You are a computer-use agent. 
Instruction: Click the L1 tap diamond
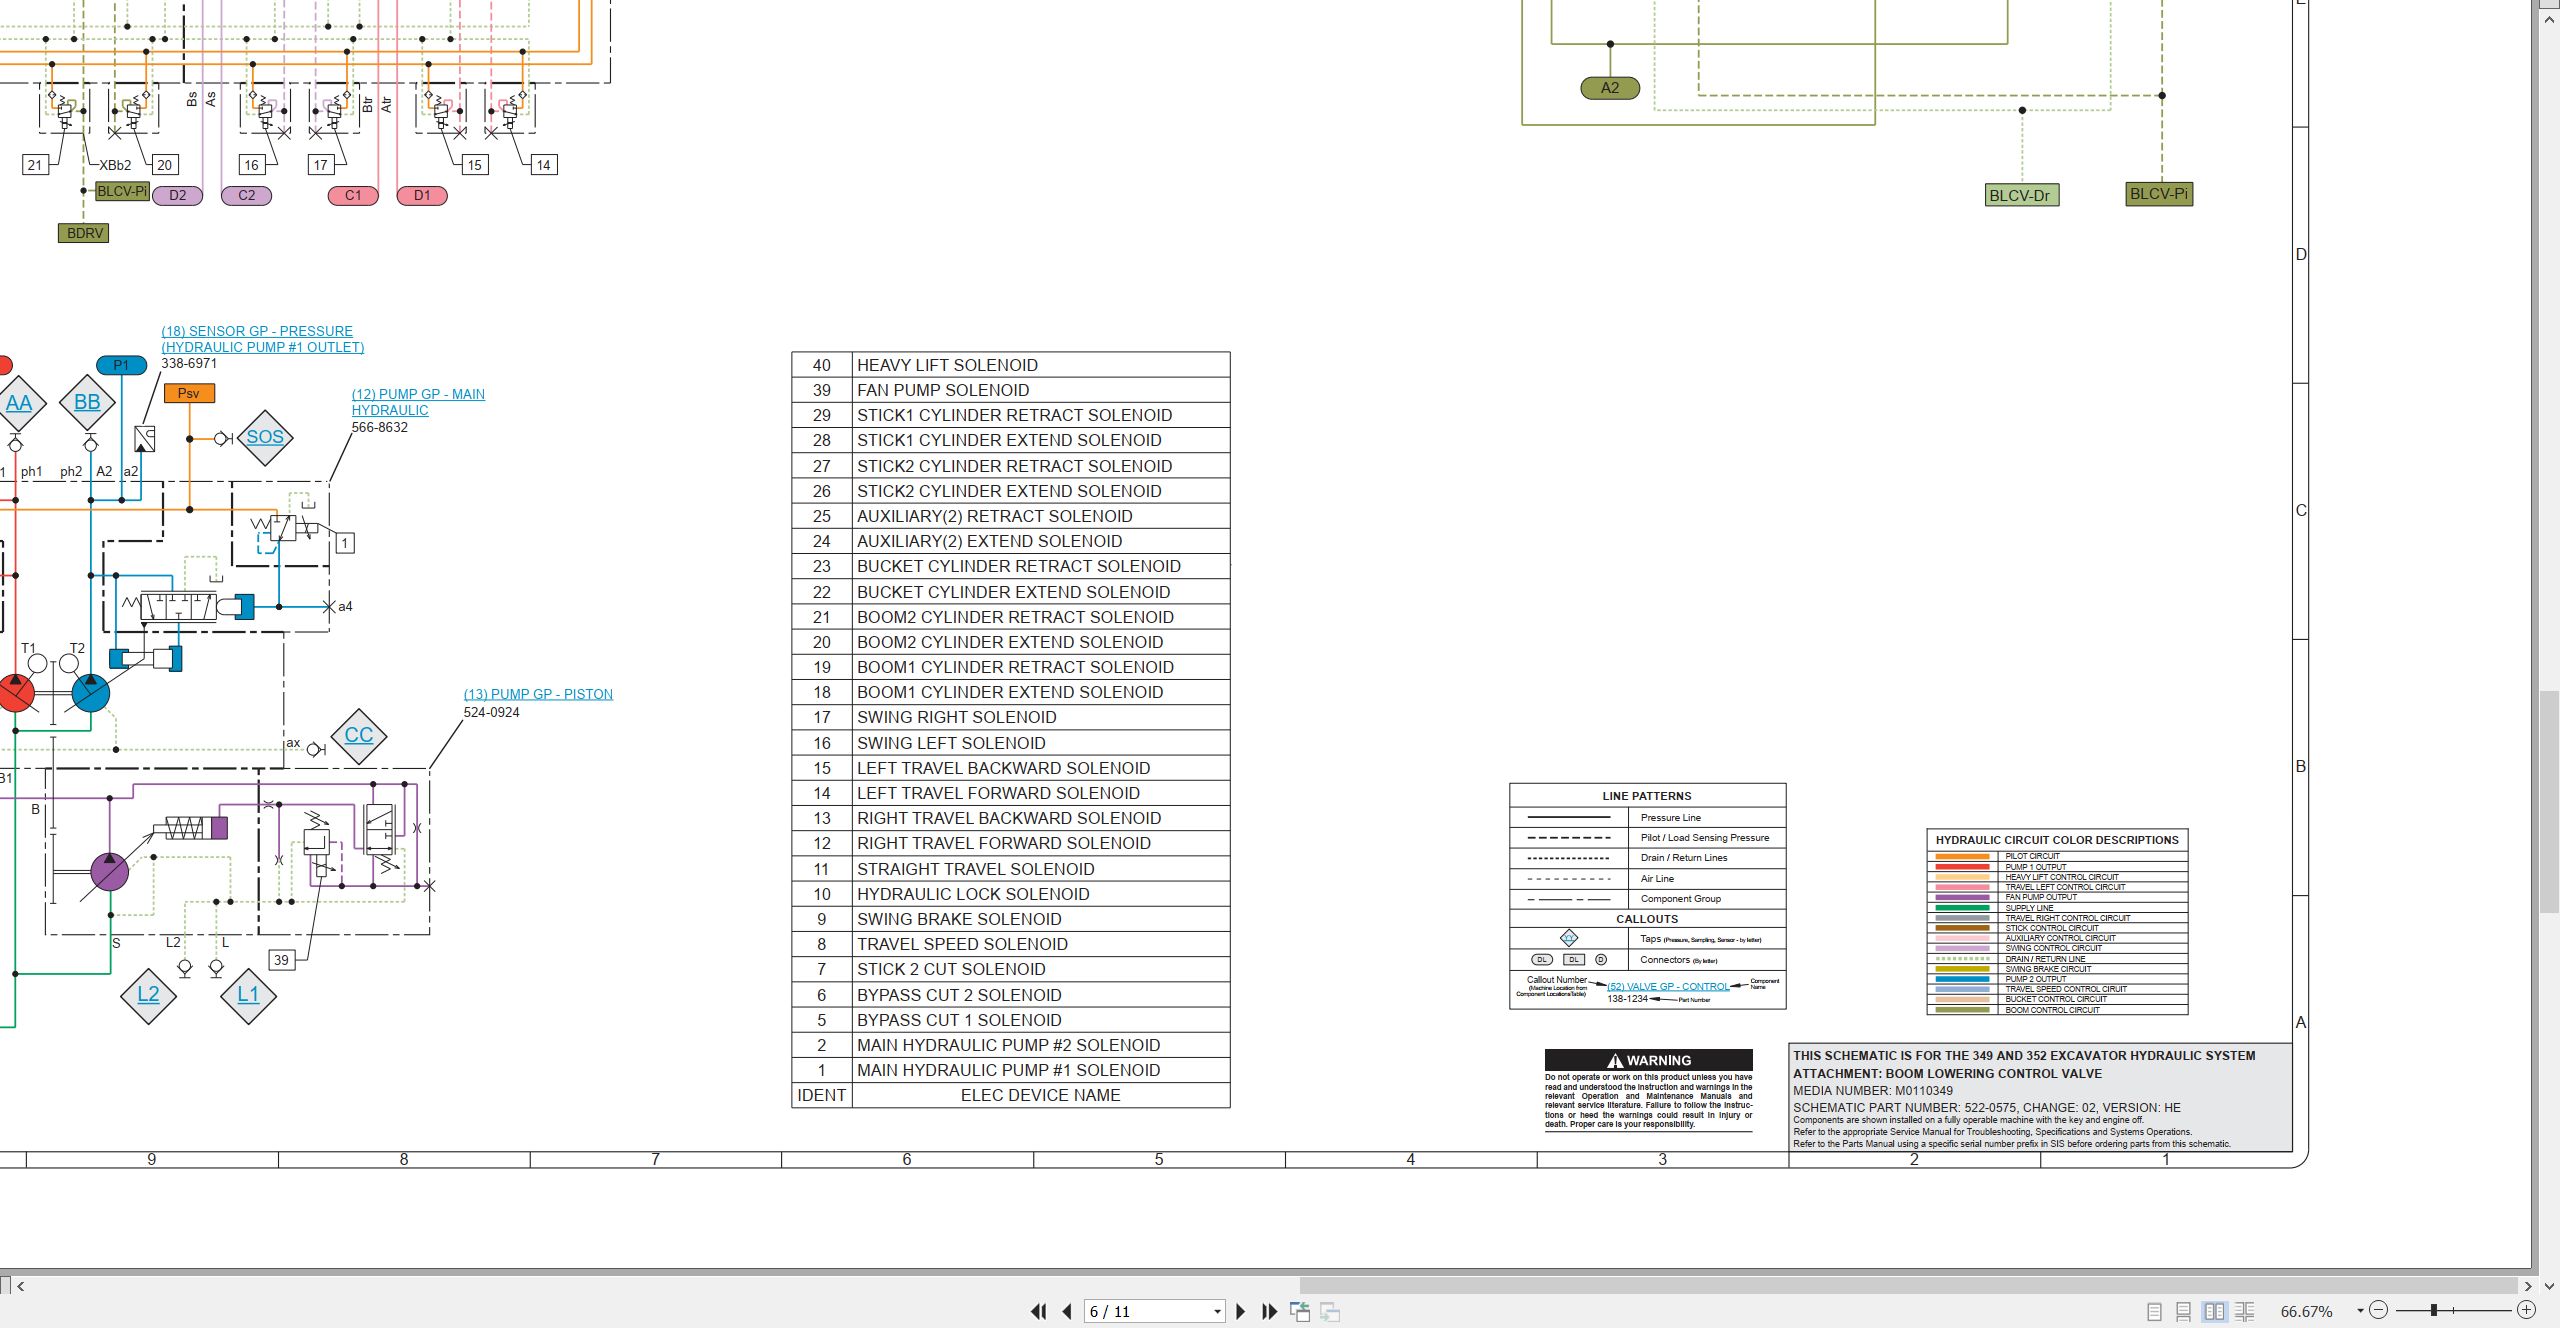pos(248,995)
